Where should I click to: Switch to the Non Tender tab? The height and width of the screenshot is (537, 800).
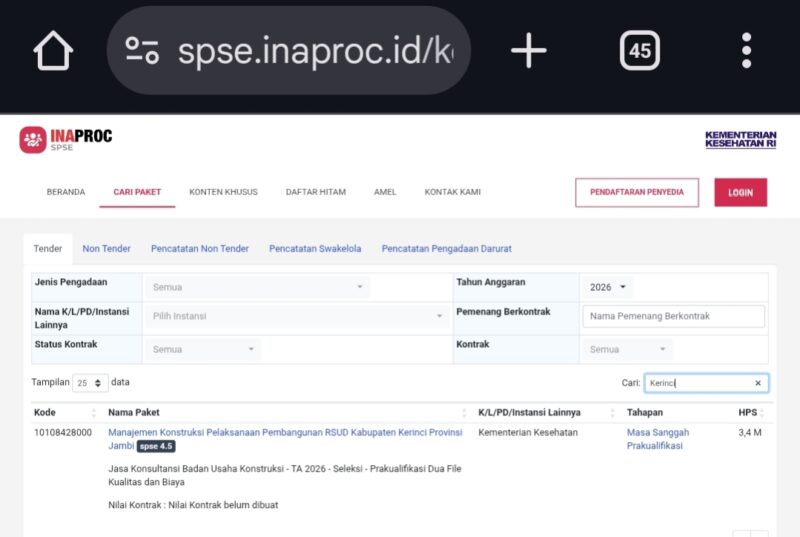point(106,249)
